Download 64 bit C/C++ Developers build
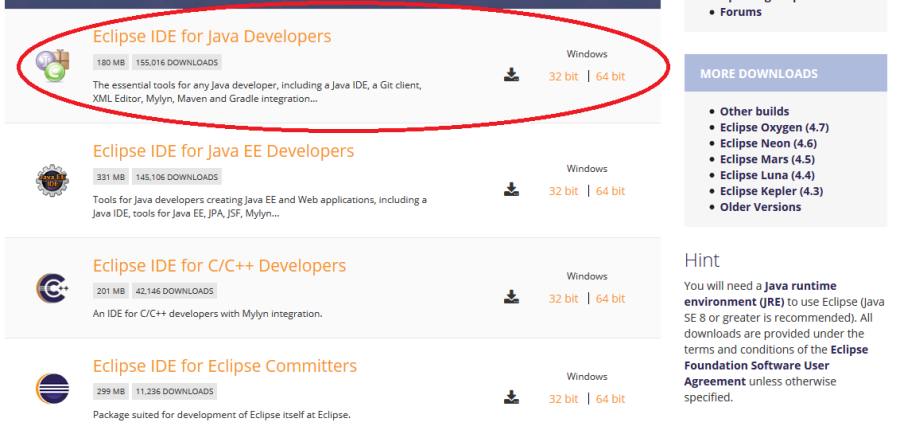900x434 pixels. pyautogui.click(x=610, y=298)
